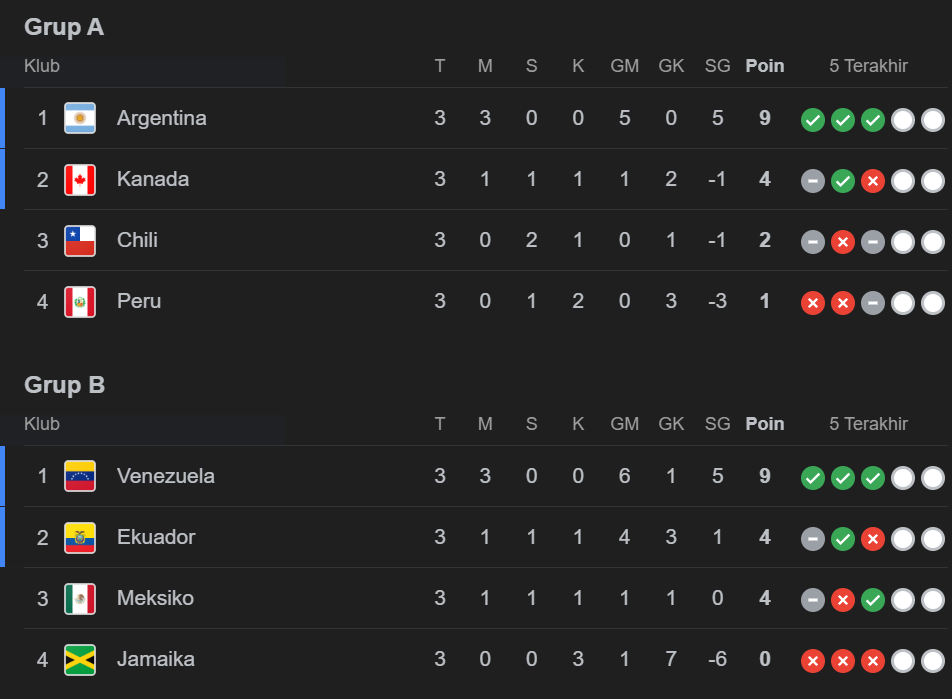The height and width of the screenshot is (699, 952).
Task: Click the Poin column header in Grup A
Action: 765,66
